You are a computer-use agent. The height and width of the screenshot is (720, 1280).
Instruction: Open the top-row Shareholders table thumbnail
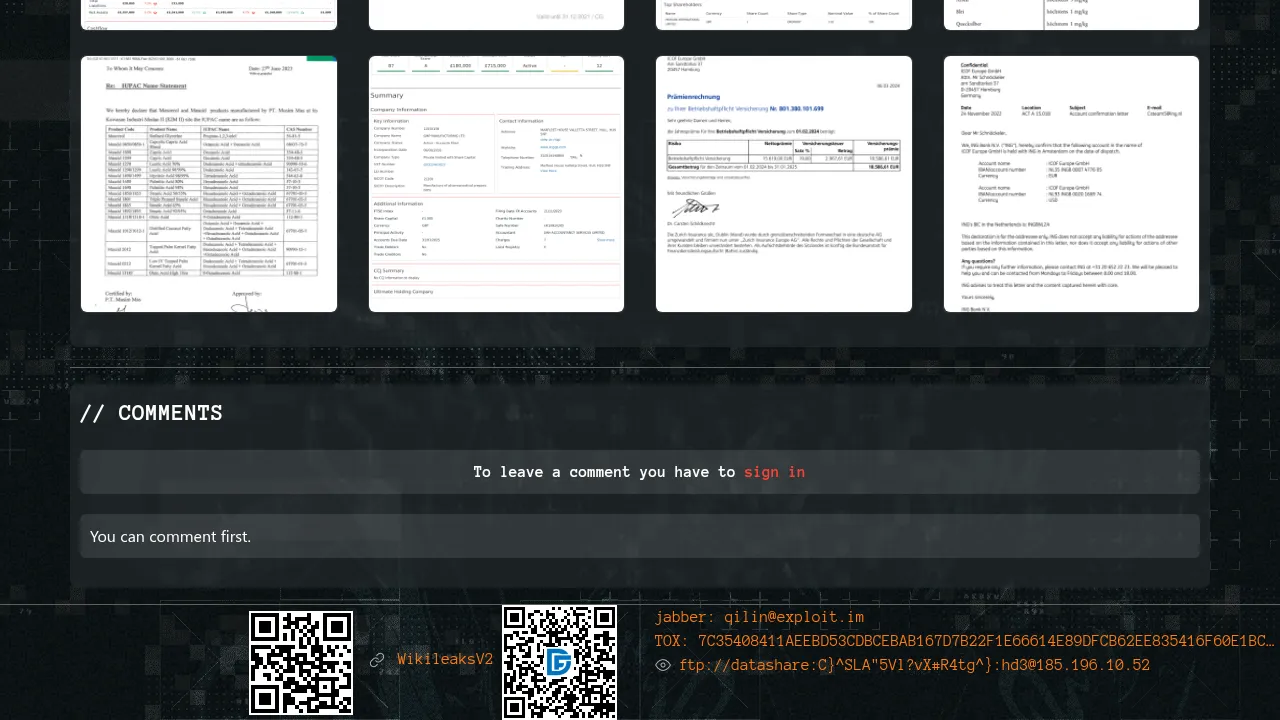[784, 15]
